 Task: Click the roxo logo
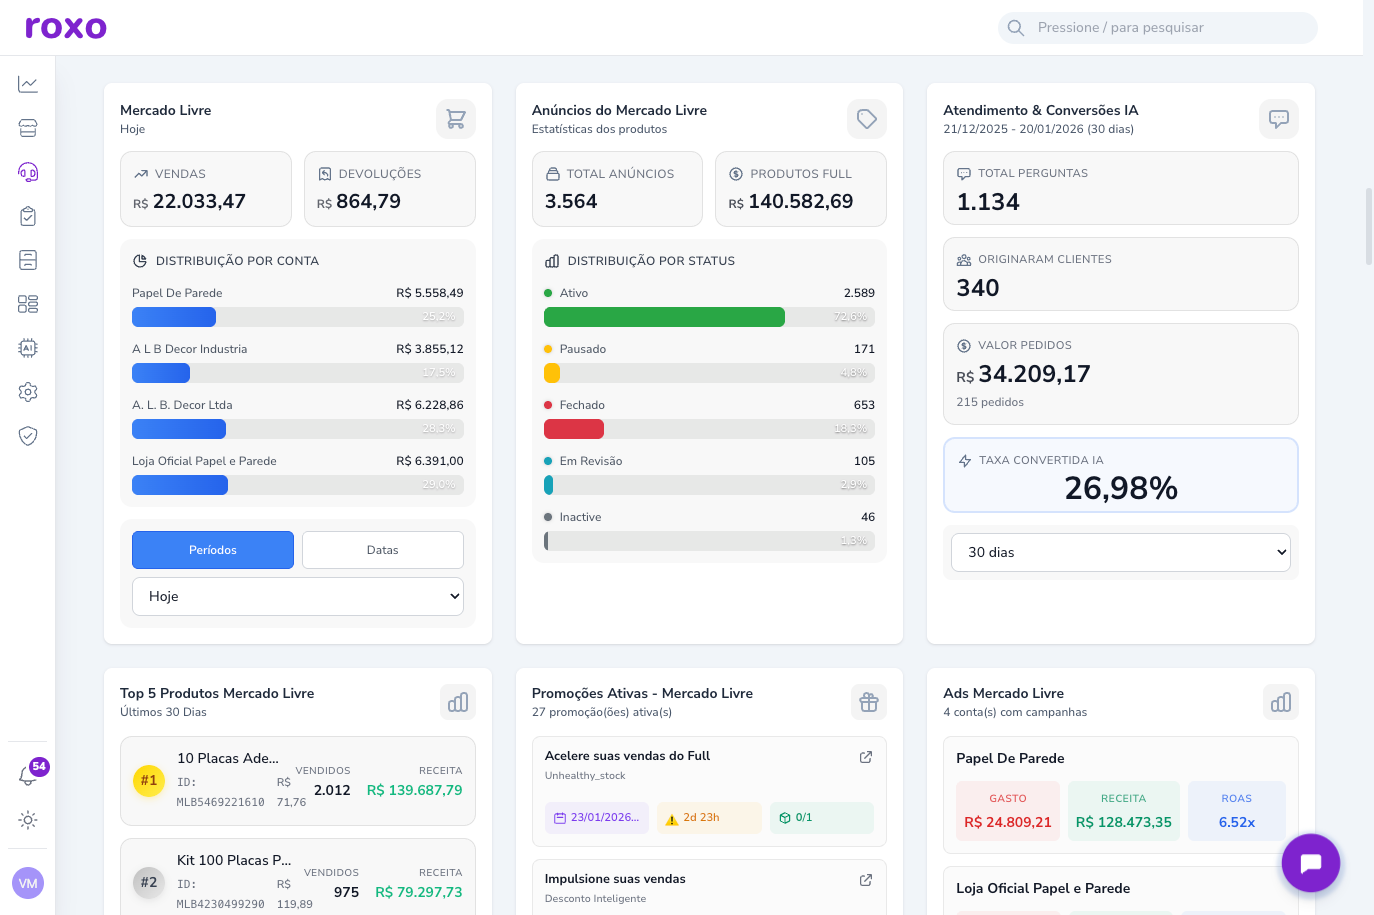pyautogui.click(x=66, y=27)
